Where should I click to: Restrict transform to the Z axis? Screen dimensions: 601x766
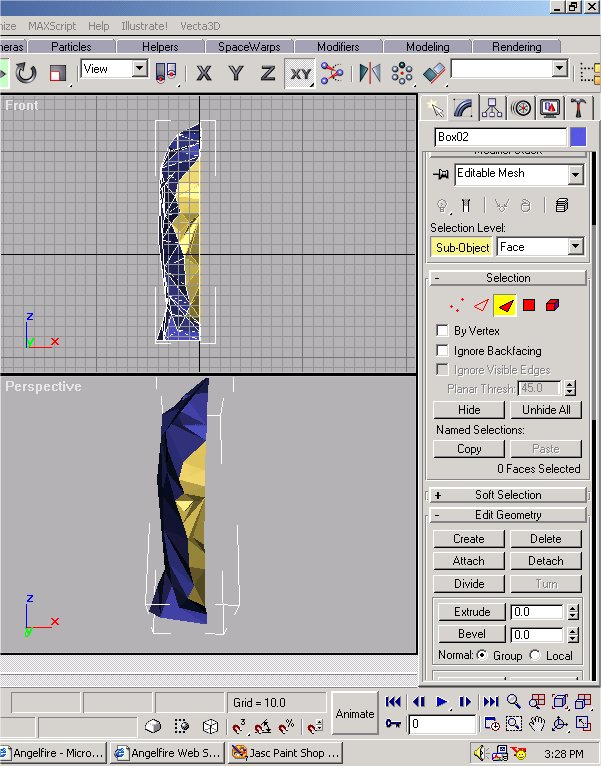coord(267,72)
